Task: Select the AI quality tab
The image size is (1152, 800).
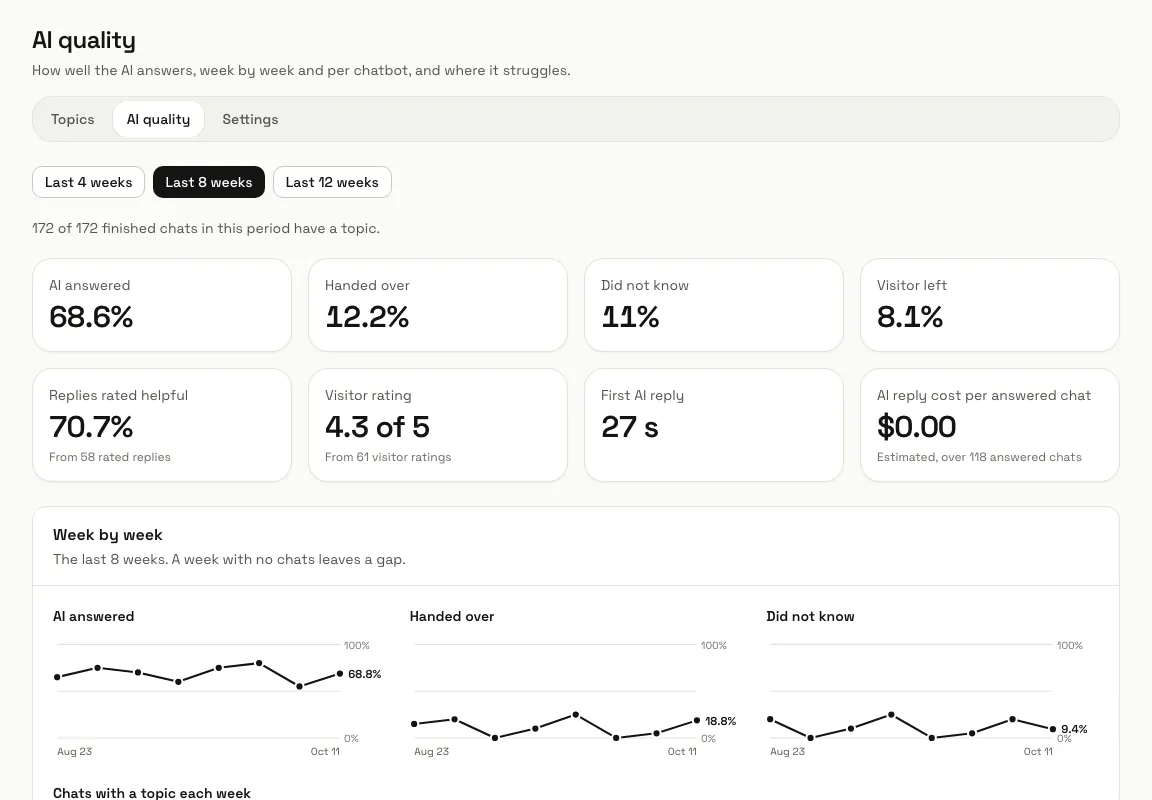Action: 158,119
